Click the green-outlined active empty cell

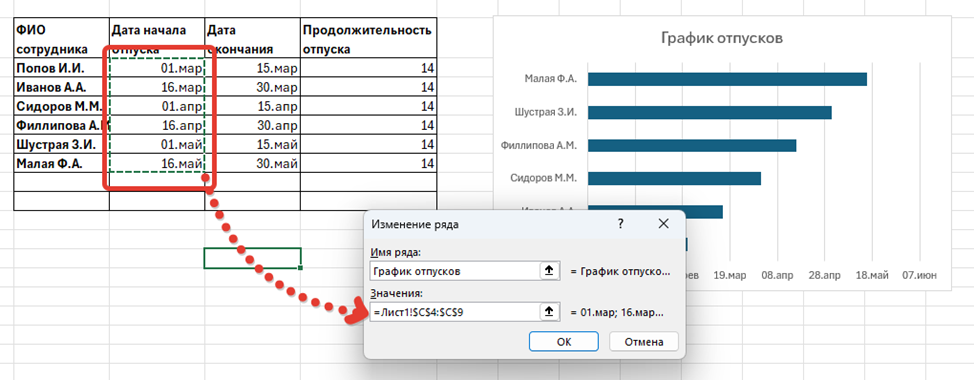252,258
